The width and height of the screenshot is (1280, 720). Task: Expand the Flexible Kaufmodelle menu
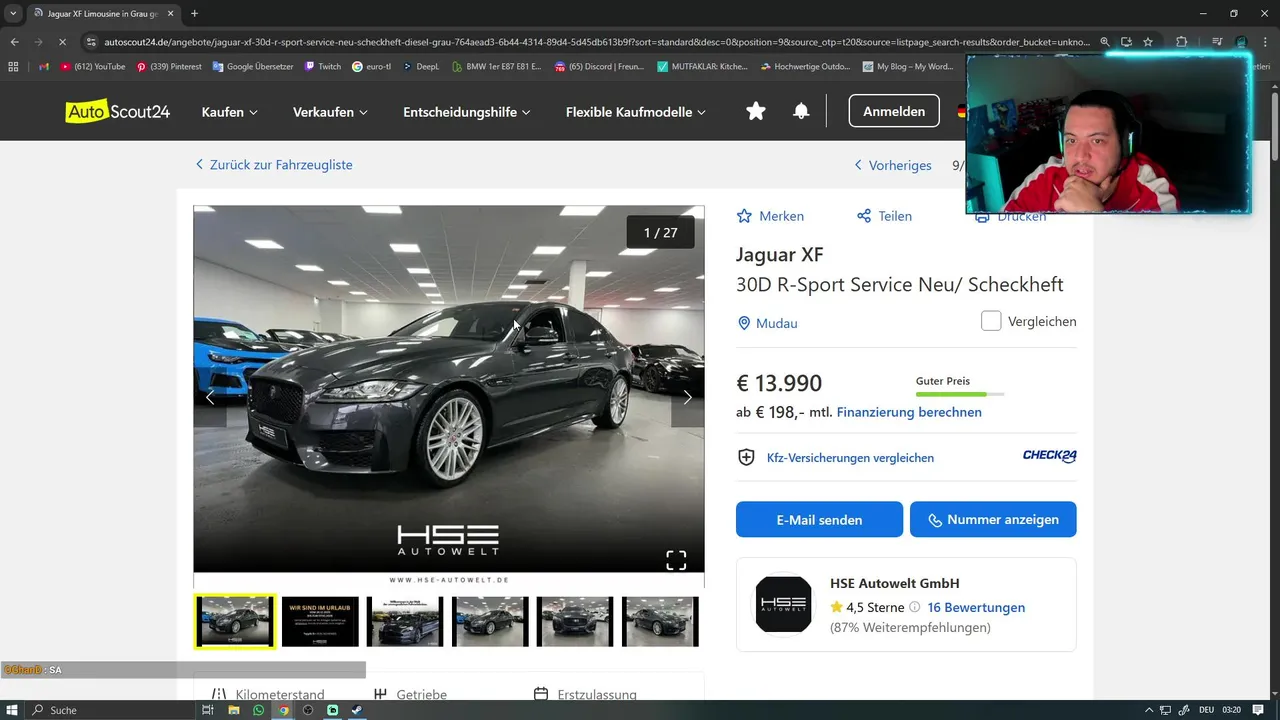pyautogui.click(x=636, y=112)
